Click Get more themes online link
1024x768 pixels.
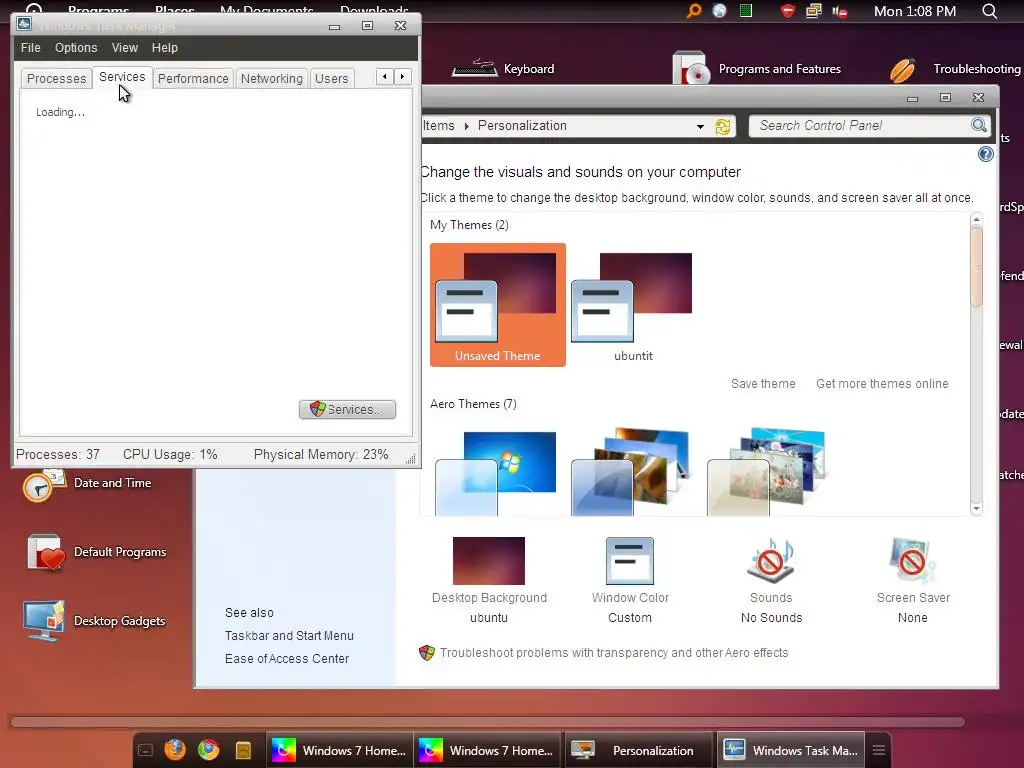point(882,384)
